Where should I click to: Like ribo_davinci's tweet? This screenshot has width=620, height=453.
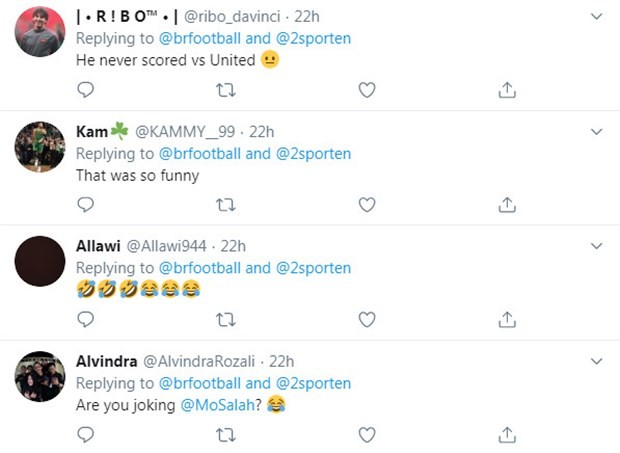click(367, 90)
